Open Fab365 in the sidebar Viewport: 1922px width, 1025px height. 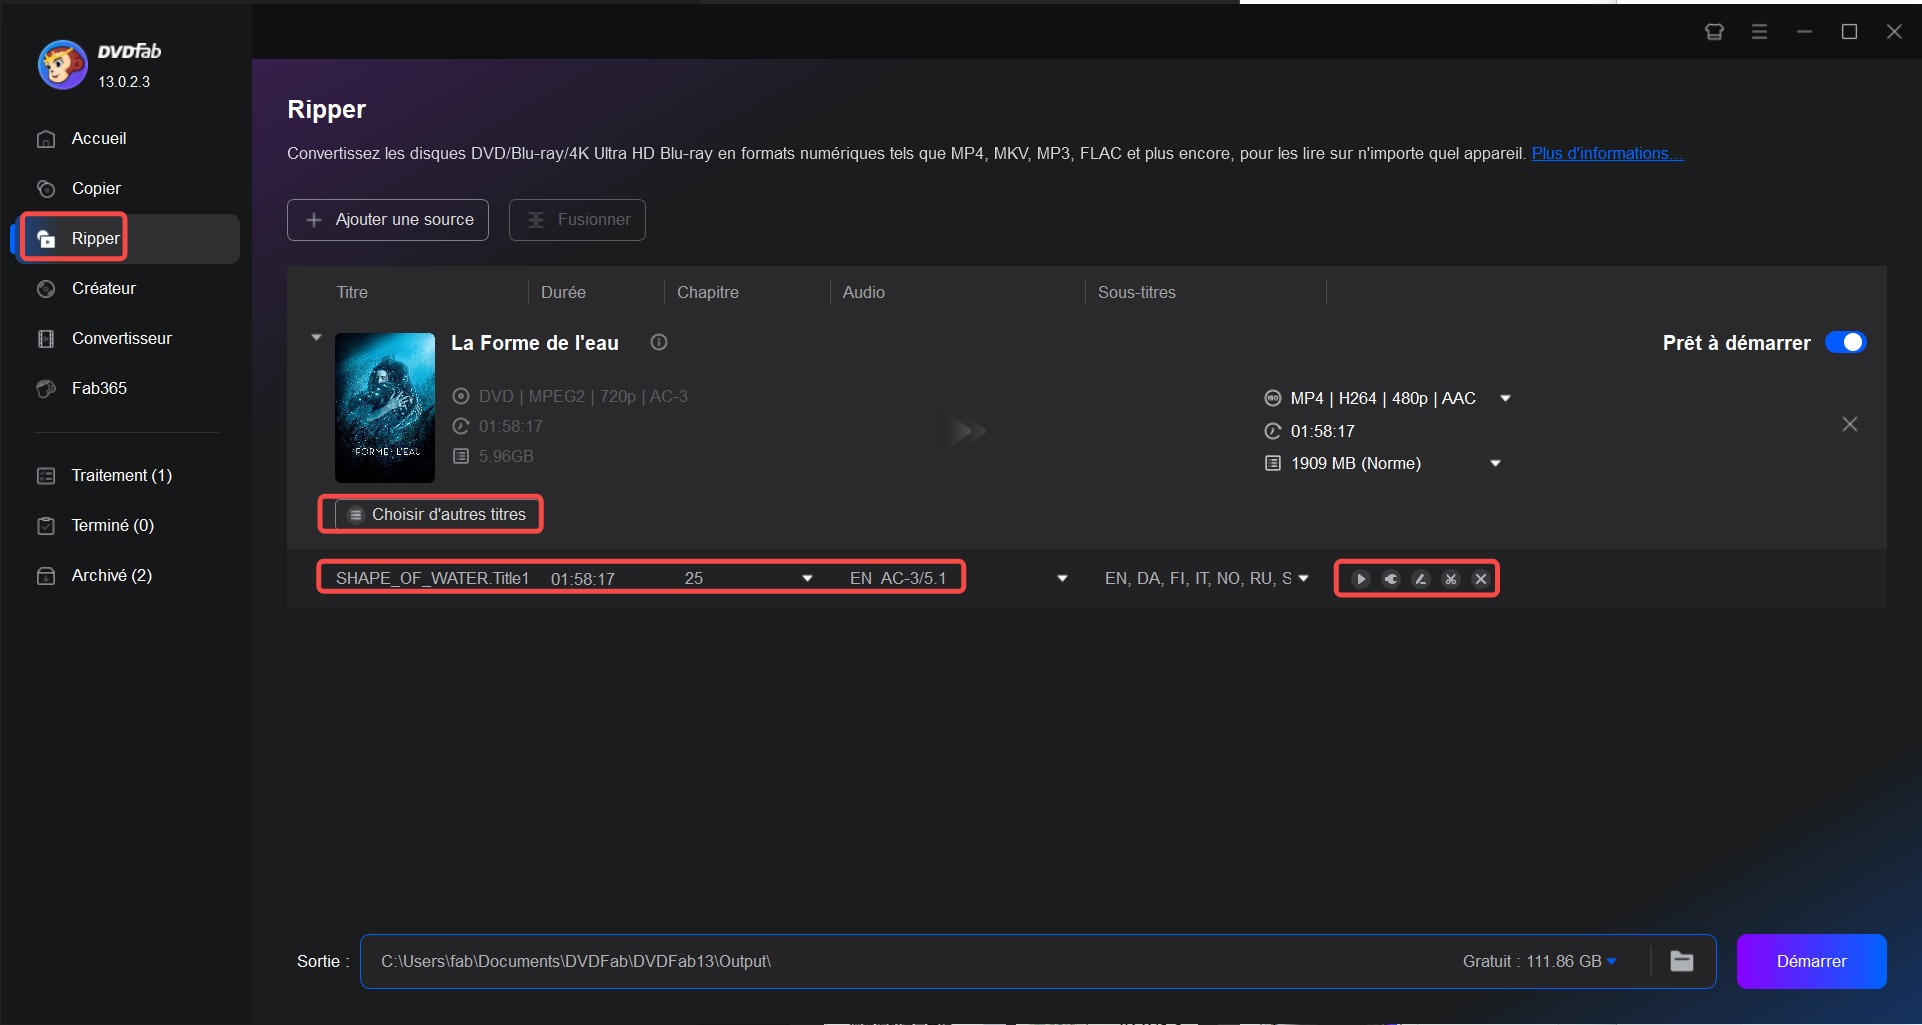(127, 388)
